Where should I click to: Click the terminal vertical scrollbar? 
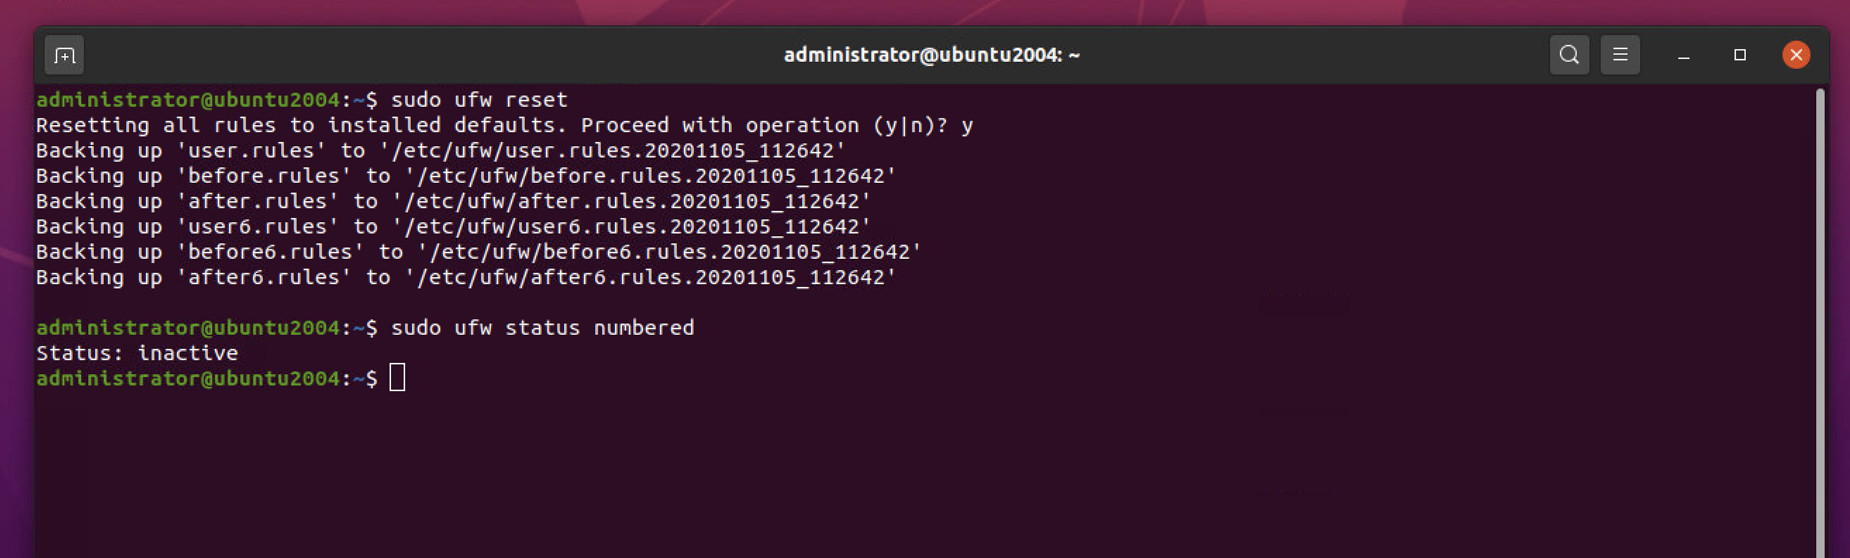tap(1820, 320)
